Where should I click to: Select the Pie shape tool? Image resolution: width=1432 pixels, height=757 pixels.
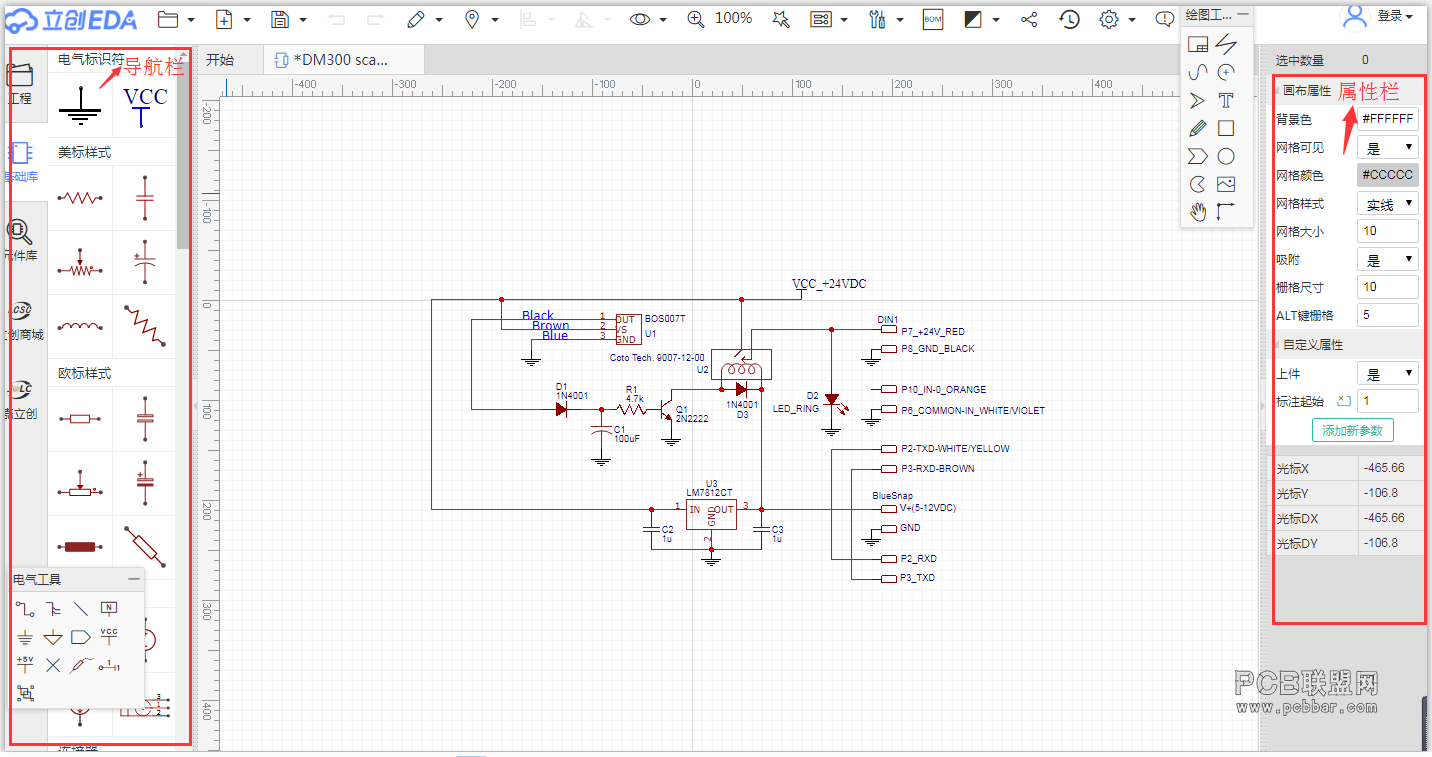[1198, 184]
